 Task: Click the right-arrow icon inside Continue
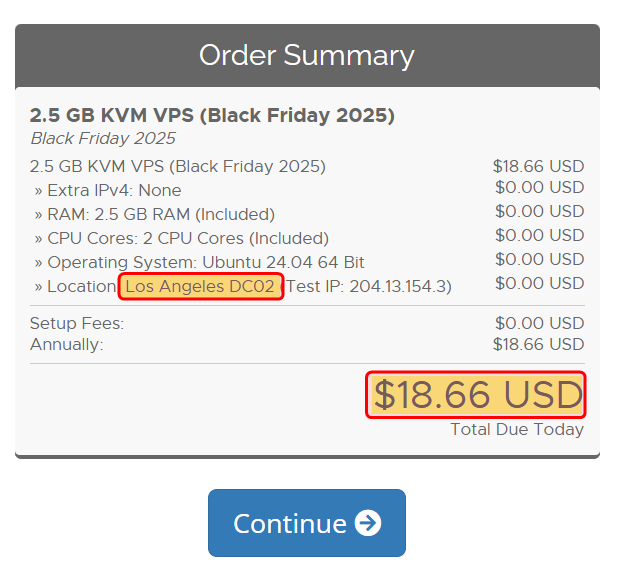(x=368, y=523)
